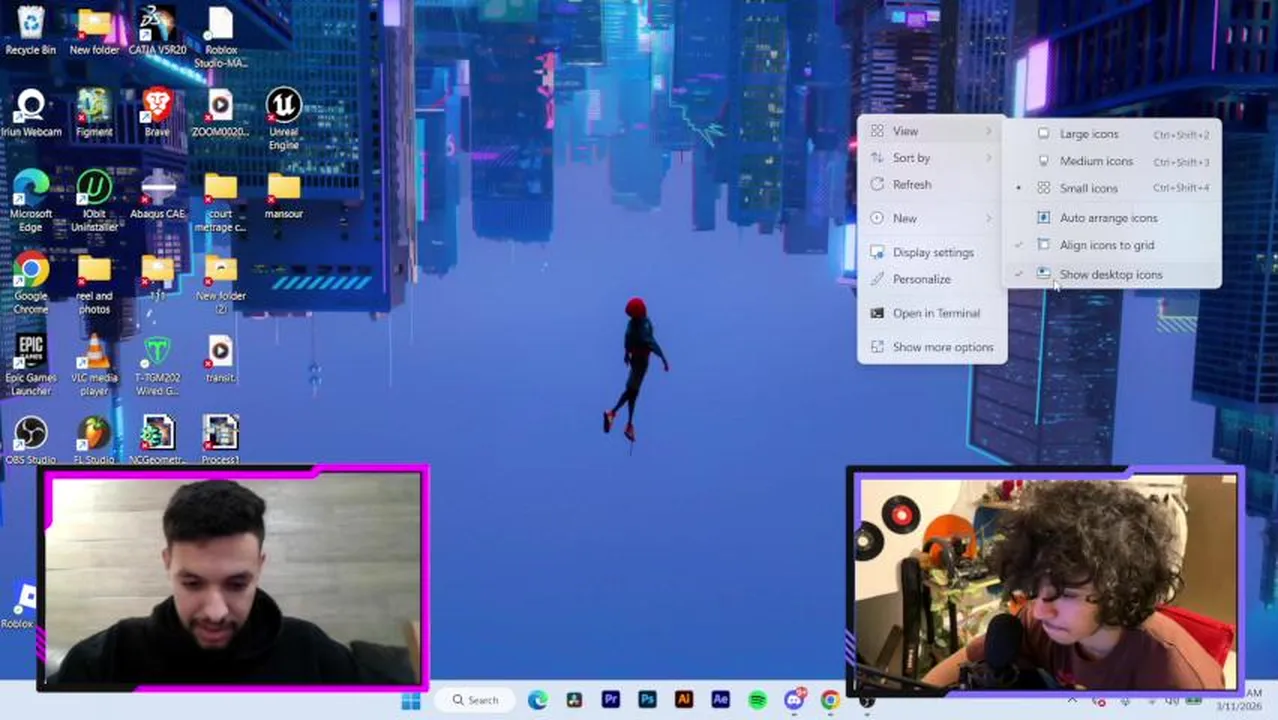Select Large icons view option
Image resolution: width=1278 pixels, height=720 pixels.
point(1112,134)
